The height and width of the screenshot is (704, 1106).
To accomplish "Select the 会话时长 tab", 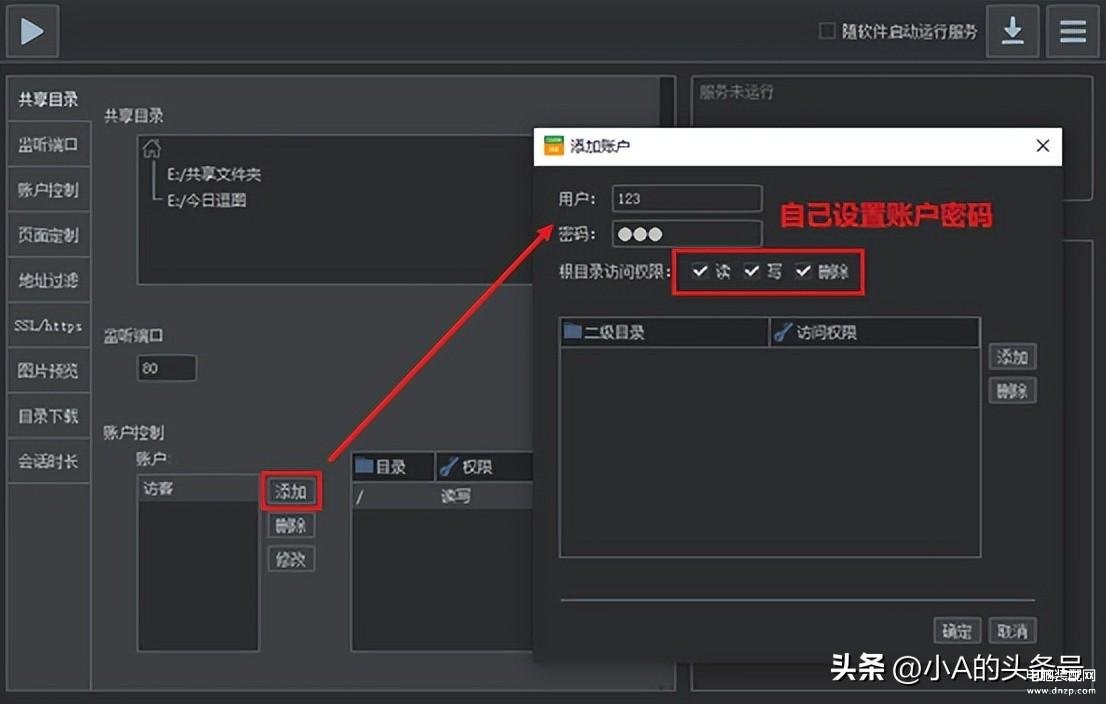I will click(x=48, y=461).
